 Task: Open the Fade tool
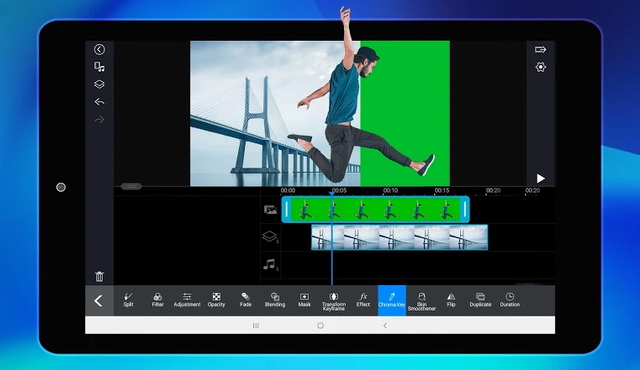245,300
